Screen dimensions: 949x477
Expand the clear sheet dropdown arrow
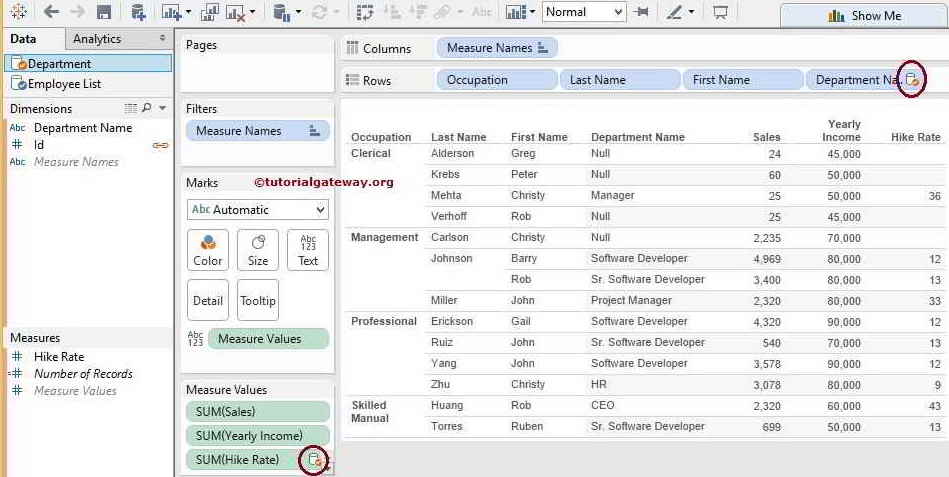pyautogui.click(x=252, y=12)
